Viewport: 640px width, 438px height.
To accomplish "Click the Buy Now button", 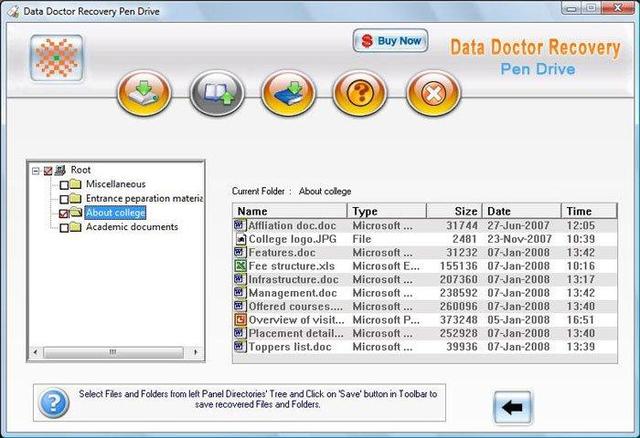I will (x=391, y=41).
